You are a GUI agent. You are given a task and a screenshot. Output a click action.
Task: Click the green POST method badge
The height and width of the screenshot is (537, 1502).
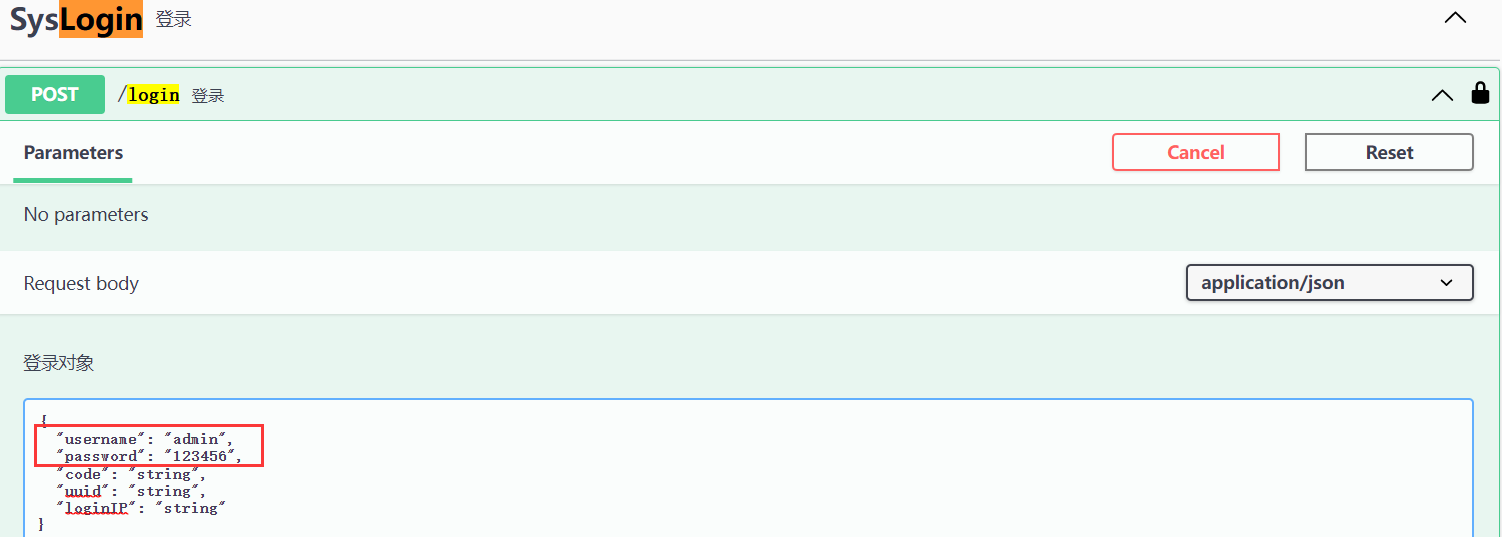click(55, 94)
